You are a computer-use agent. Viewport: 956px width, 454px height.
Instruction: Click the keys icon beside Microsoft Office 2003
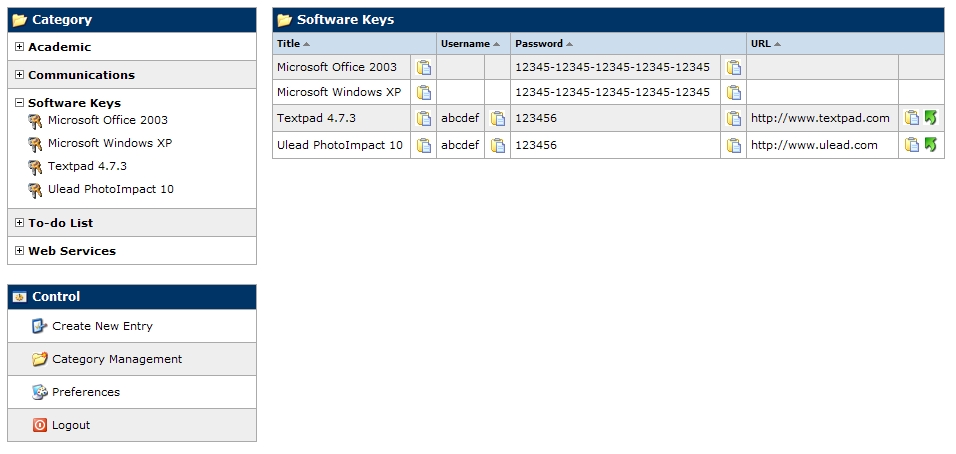[x=35, y=122]
